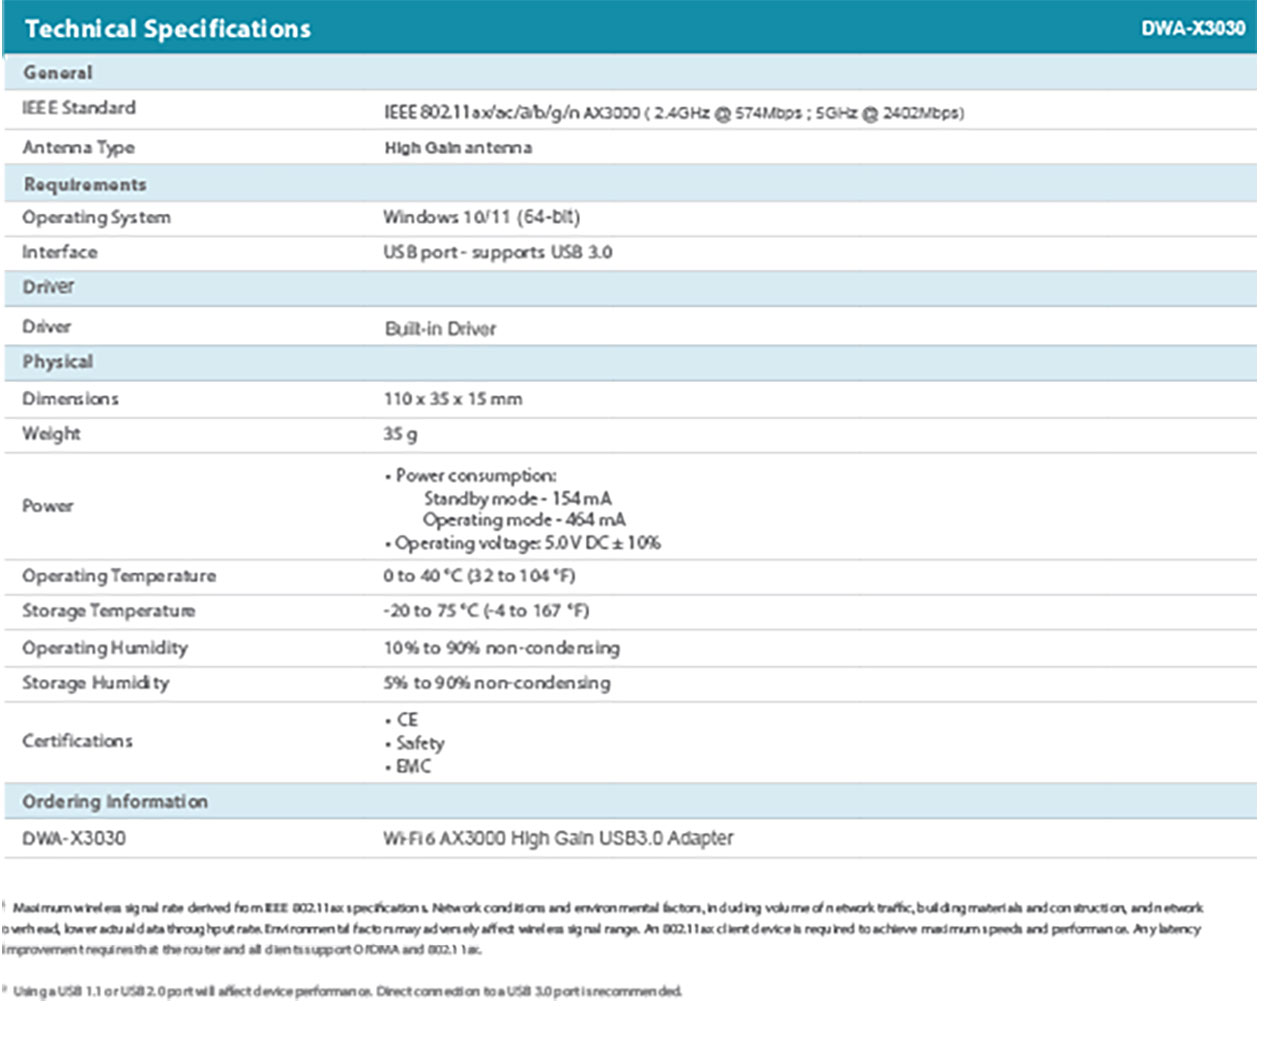Click the Power consumption bullet text
The width and height of the screenshot is (1280, 1040).
tap(471, 476)
